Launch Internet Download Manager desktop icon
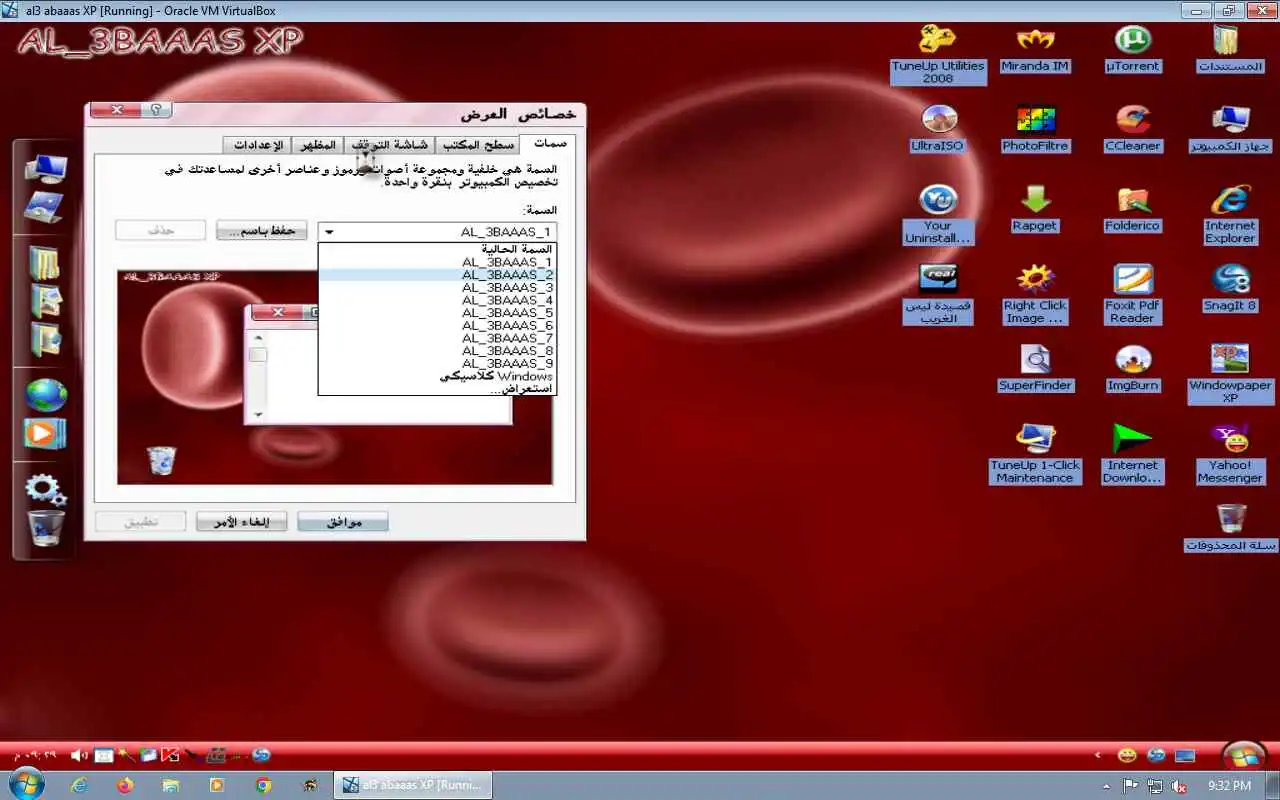1280x800 pixels. 1133,454
